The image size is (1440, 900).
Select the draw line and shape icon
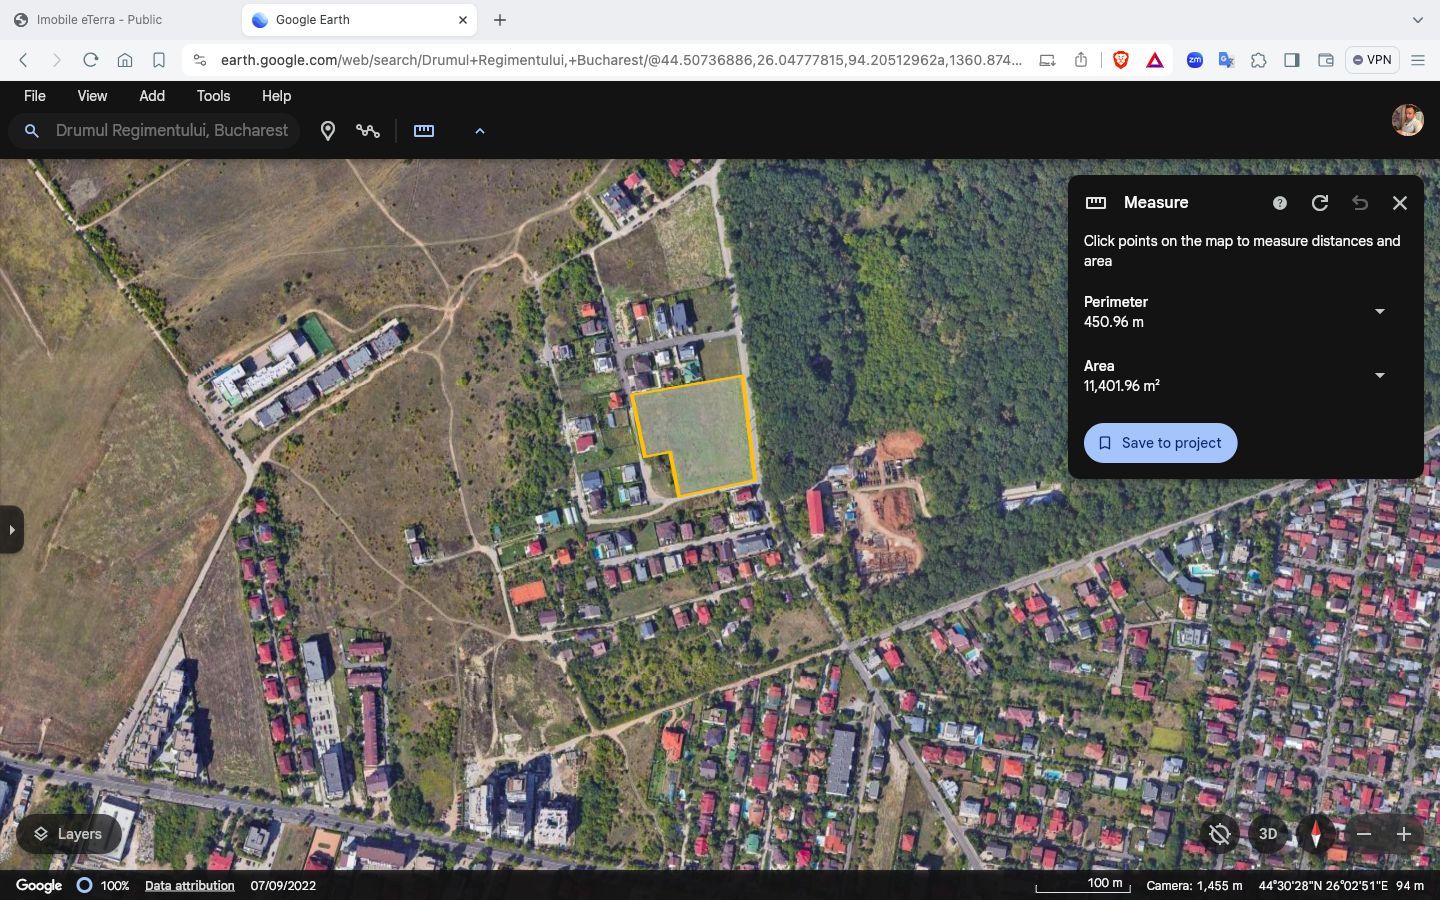[368, 130]
